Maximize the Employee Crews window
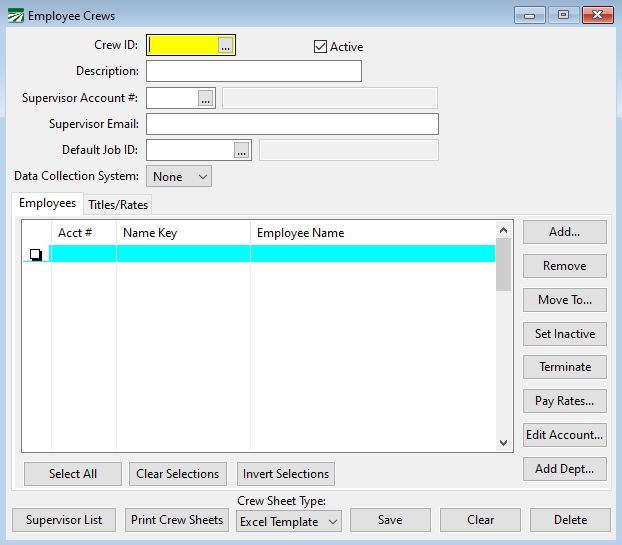622x545 pixels. [x=563, y=15]
